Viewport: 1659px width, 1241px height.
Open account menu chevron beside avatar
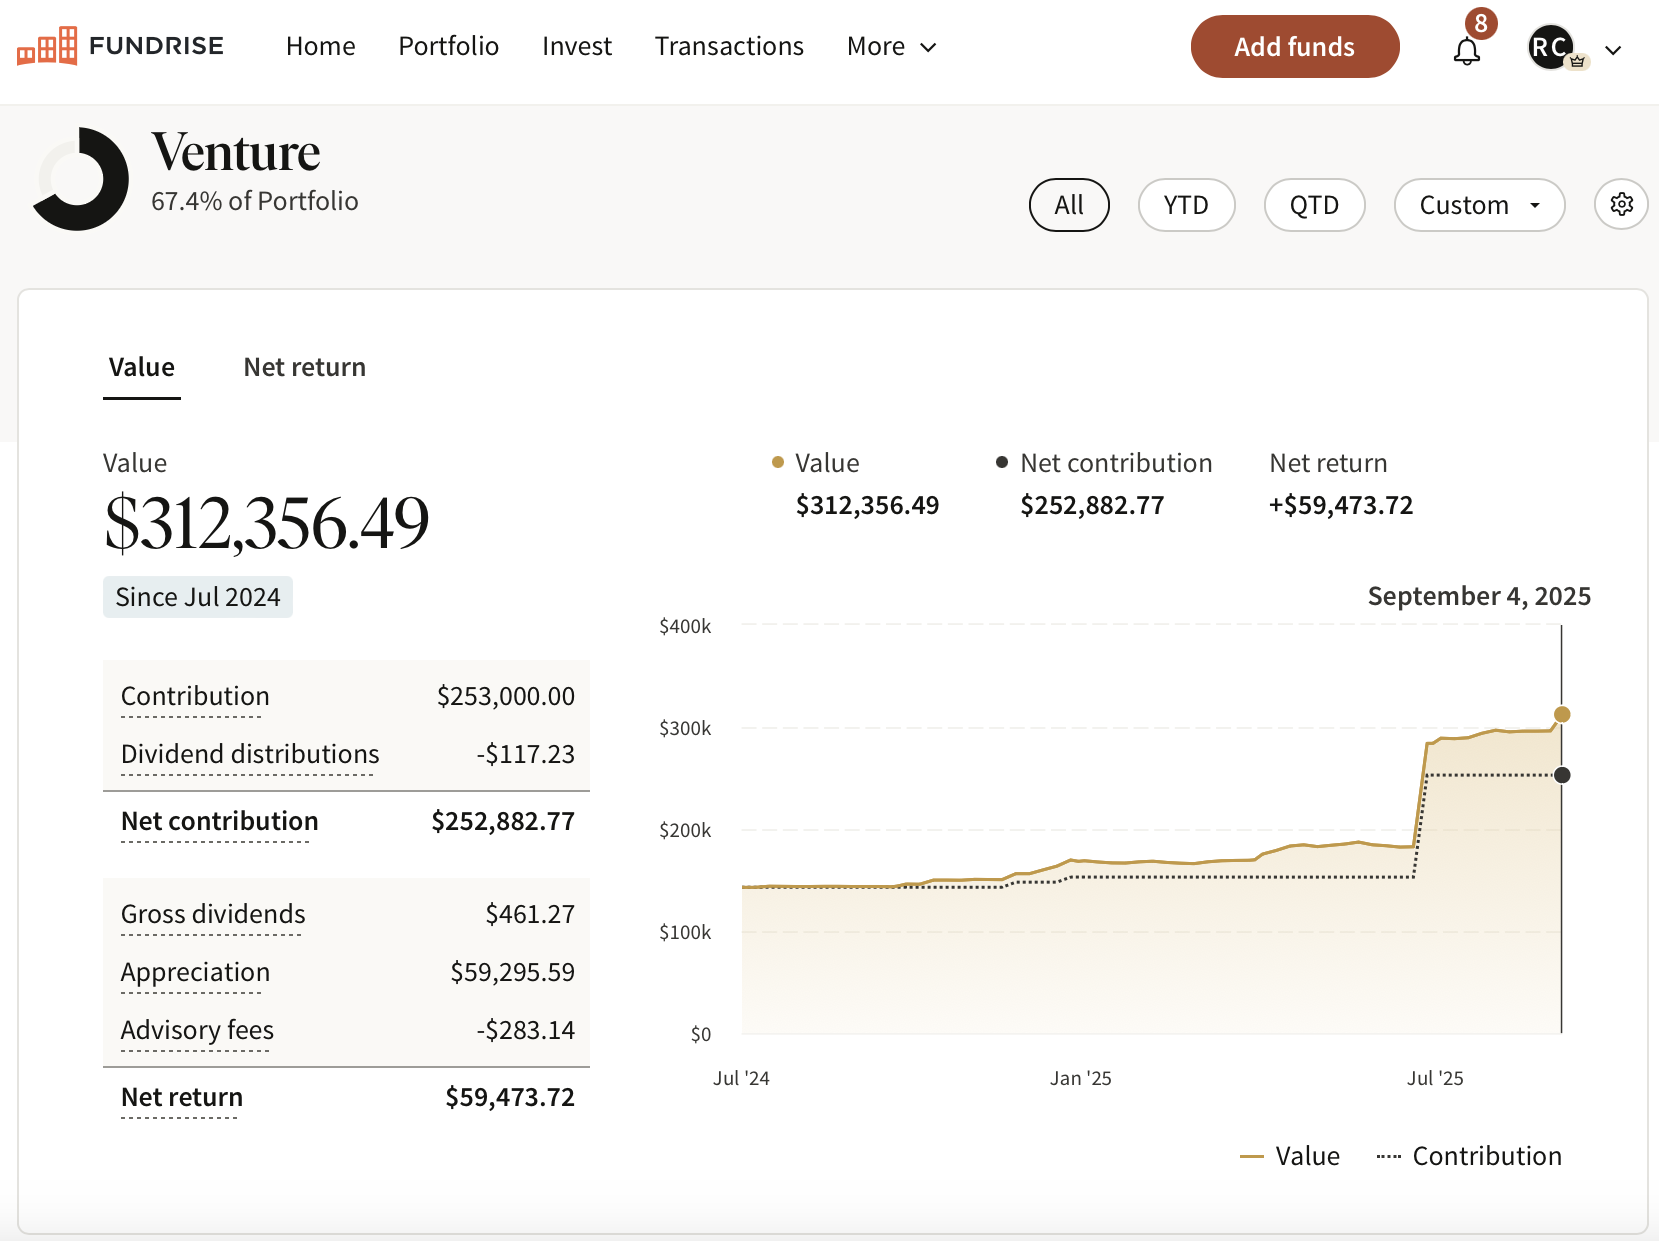coord(1613,50)
